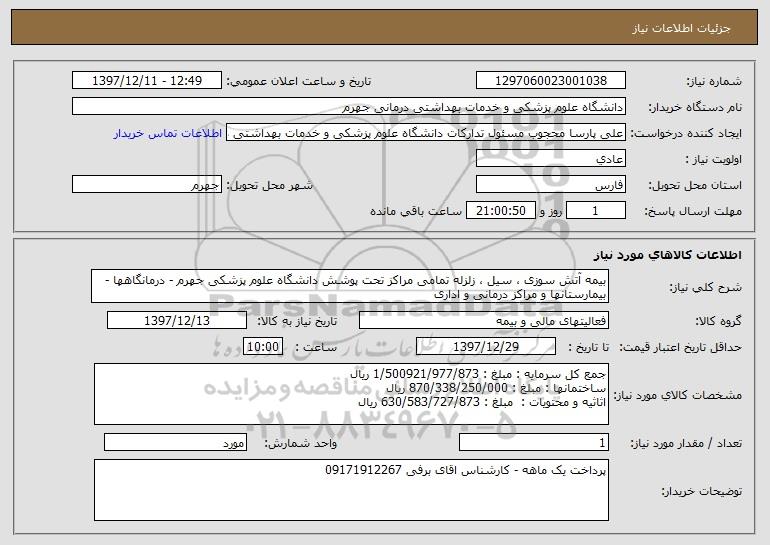Click the تعداد / مقدار مورد نیاز label
Viewport: 770px width, 545px height.
pyautogui.click(x=686, y=443)
